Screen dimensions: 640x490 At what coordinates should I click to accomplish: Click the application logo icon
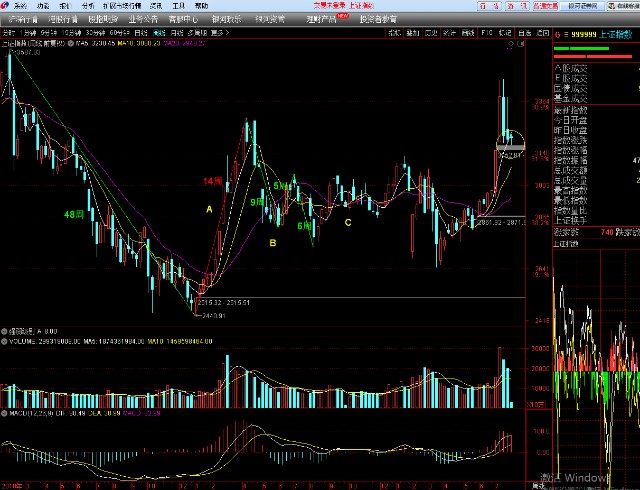coord(4,5)
